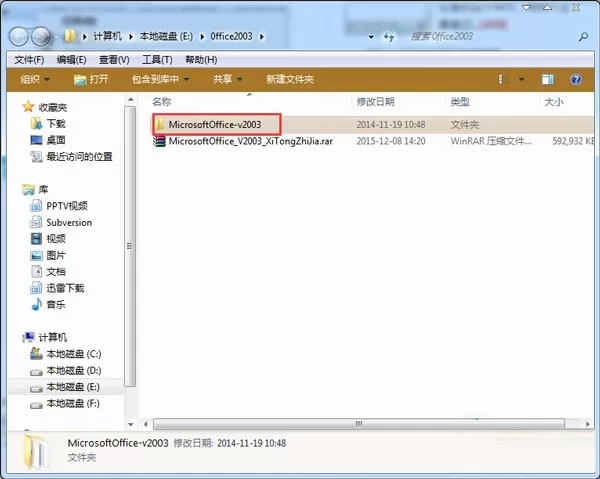600x479 pixels.
Task: Click Office2003 in the address breadcrumb
Action: [x=231, y=37]
